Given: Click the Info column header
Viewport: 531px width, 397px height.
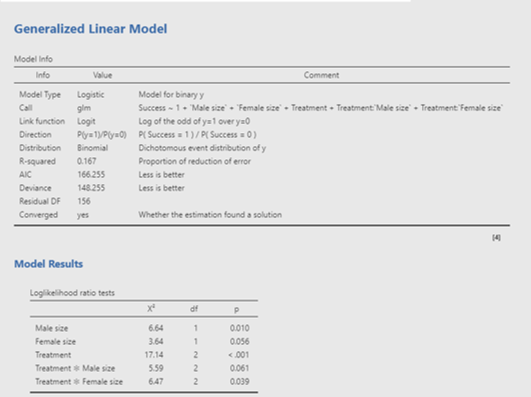Looking at the screenshot, I should tap(43, 75).
